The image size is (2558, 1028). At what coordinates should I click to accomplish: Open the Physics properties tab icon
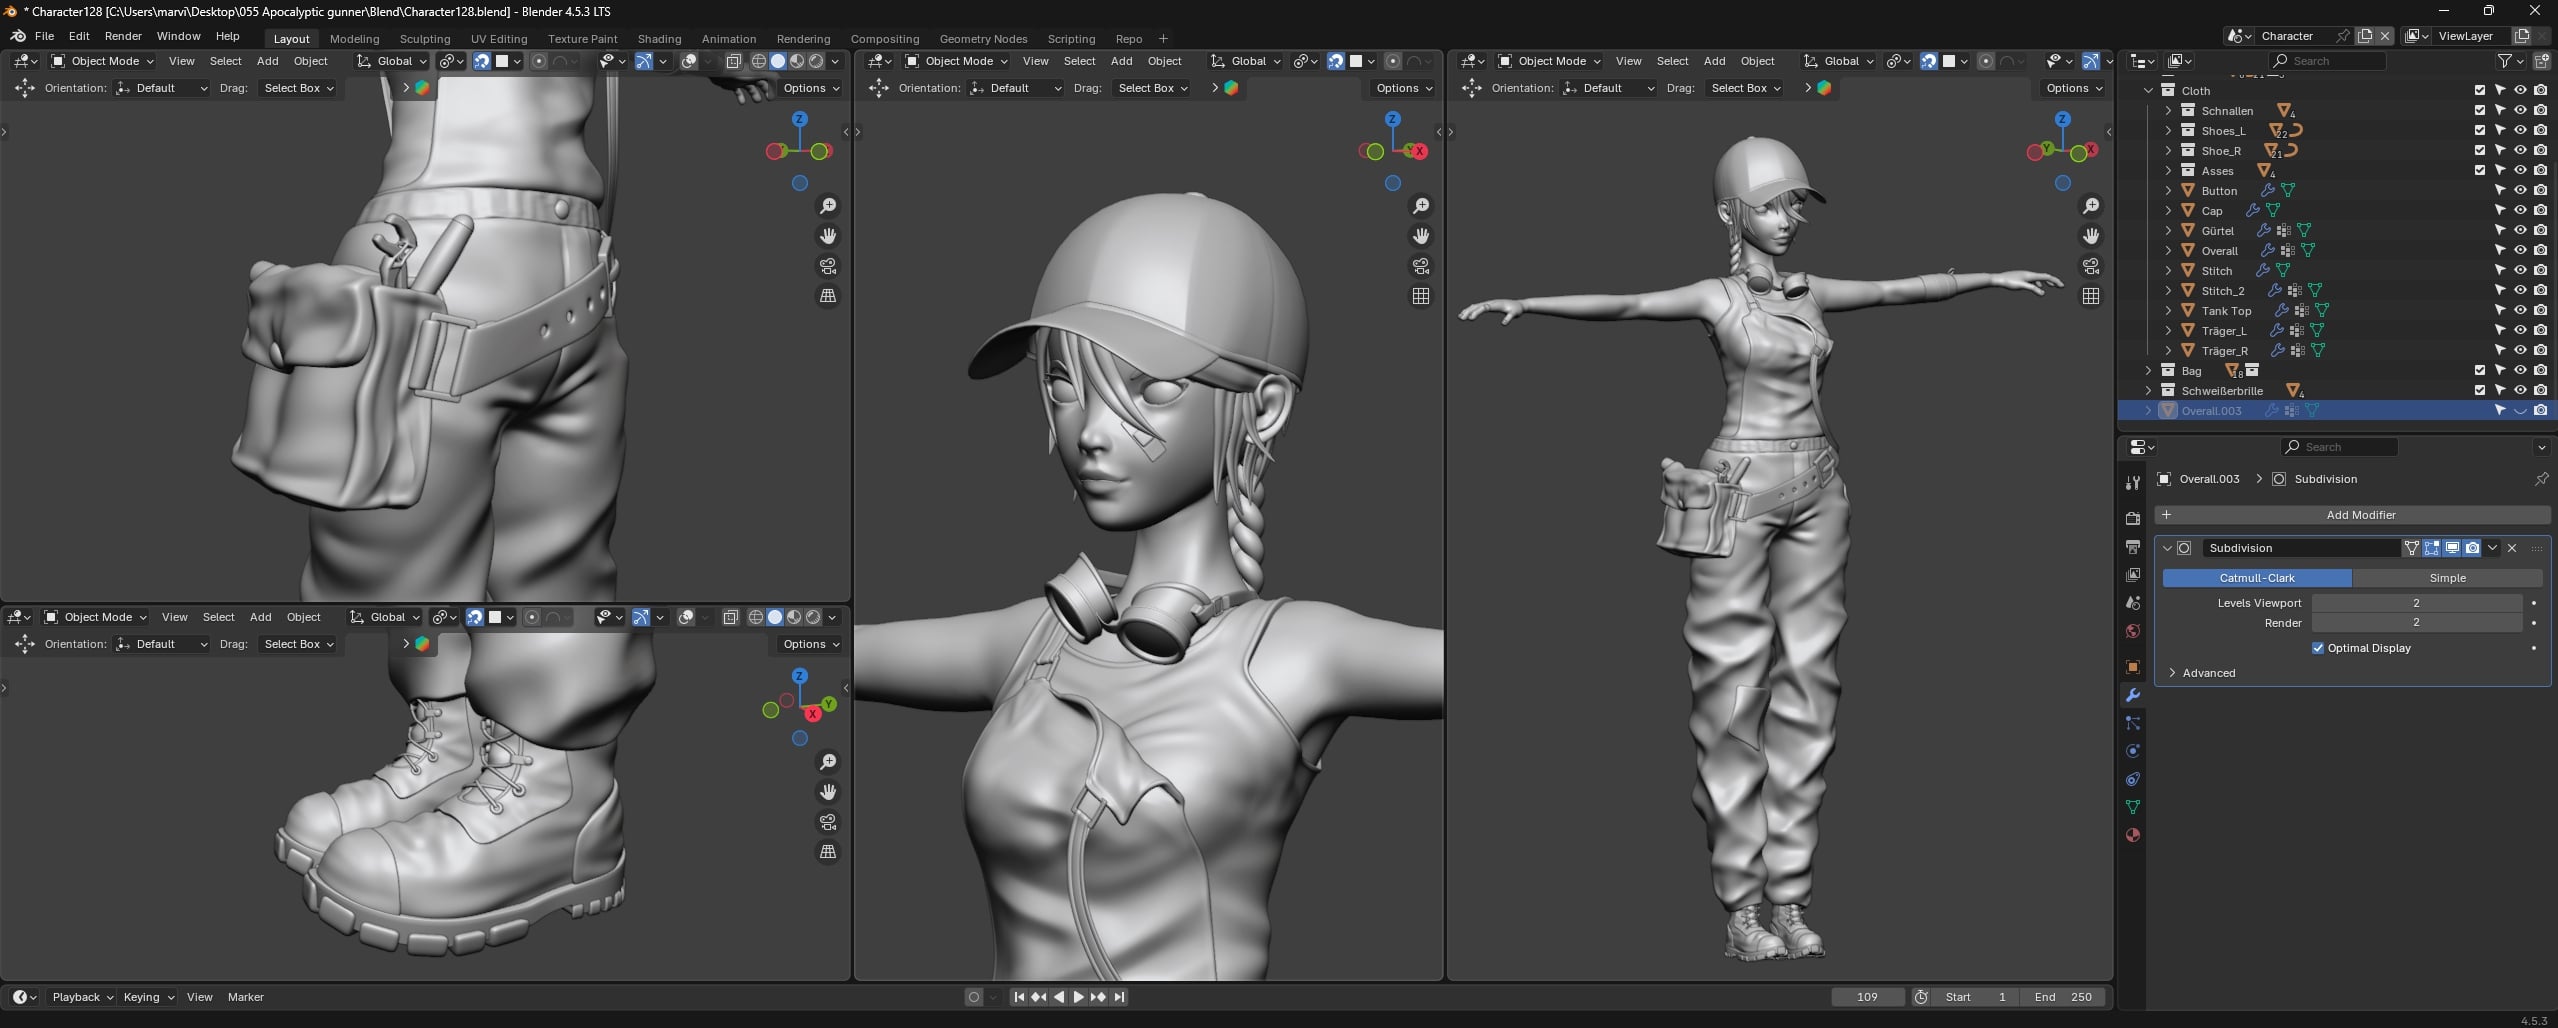tap(2133, 751)
